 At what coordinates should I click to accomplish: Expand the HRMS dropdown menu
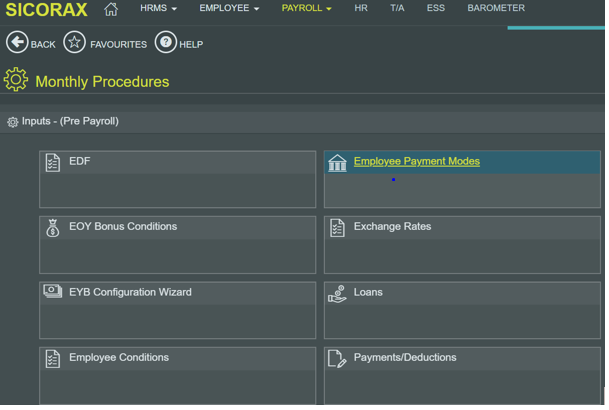158,9
